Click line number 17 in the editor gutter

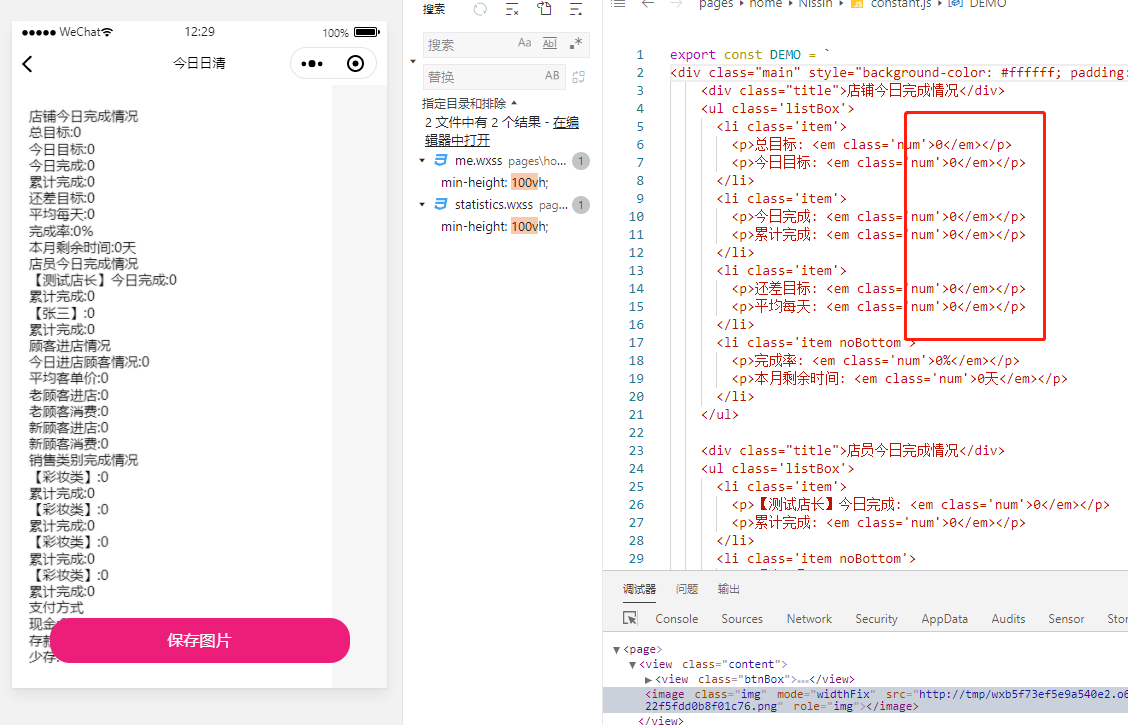click(x=636, y=342)
